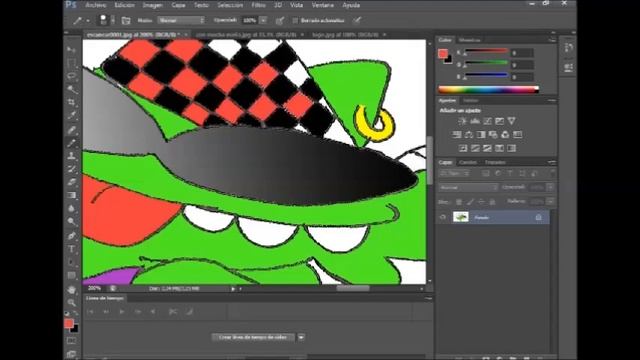Click the foreground red color swatch in toolbox
The image size is (640, 360).
click(69, 323)
